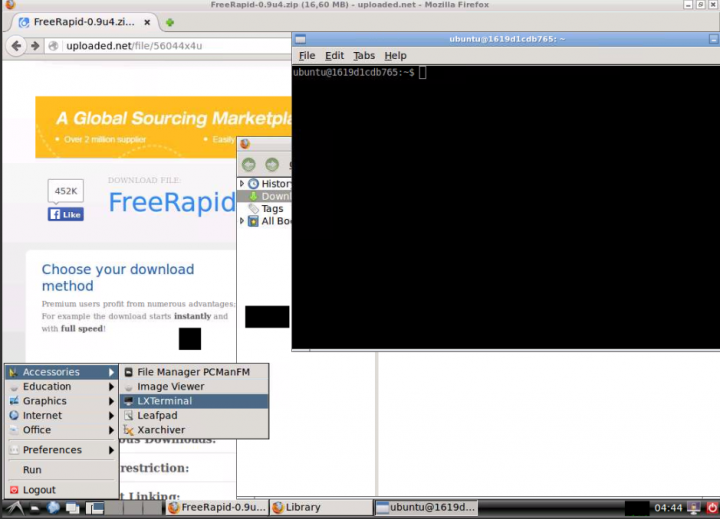
Task: Open the terminal Help menu
Action: (395, 56)
